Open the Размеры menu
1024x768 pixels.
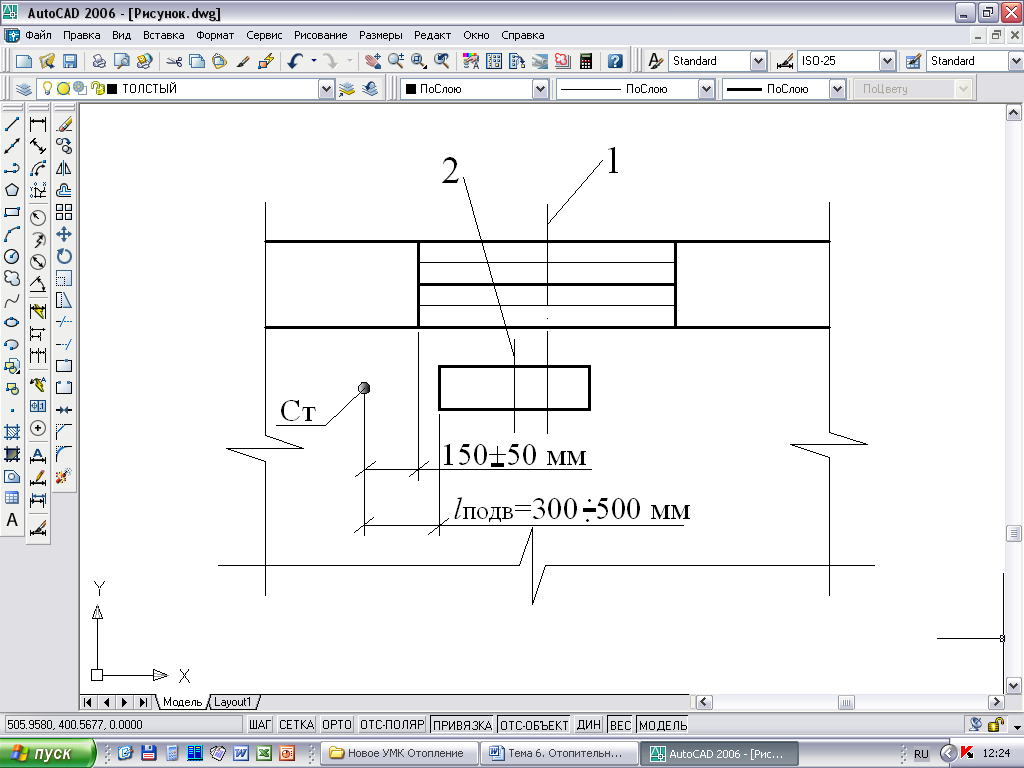pyautogui.click(x=381, y=35)
